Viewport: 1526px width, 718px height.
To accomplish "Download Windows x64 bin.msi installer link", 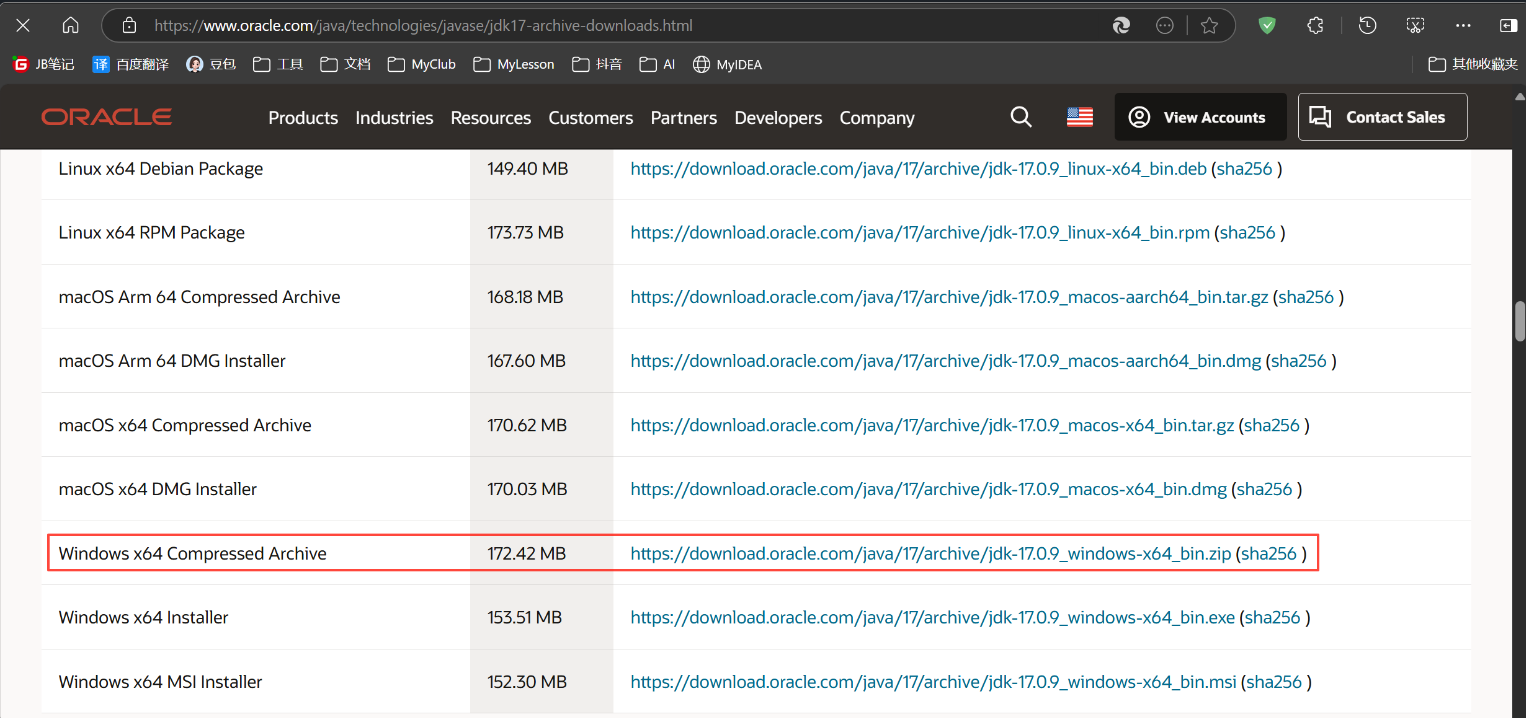I will (934, 682).
